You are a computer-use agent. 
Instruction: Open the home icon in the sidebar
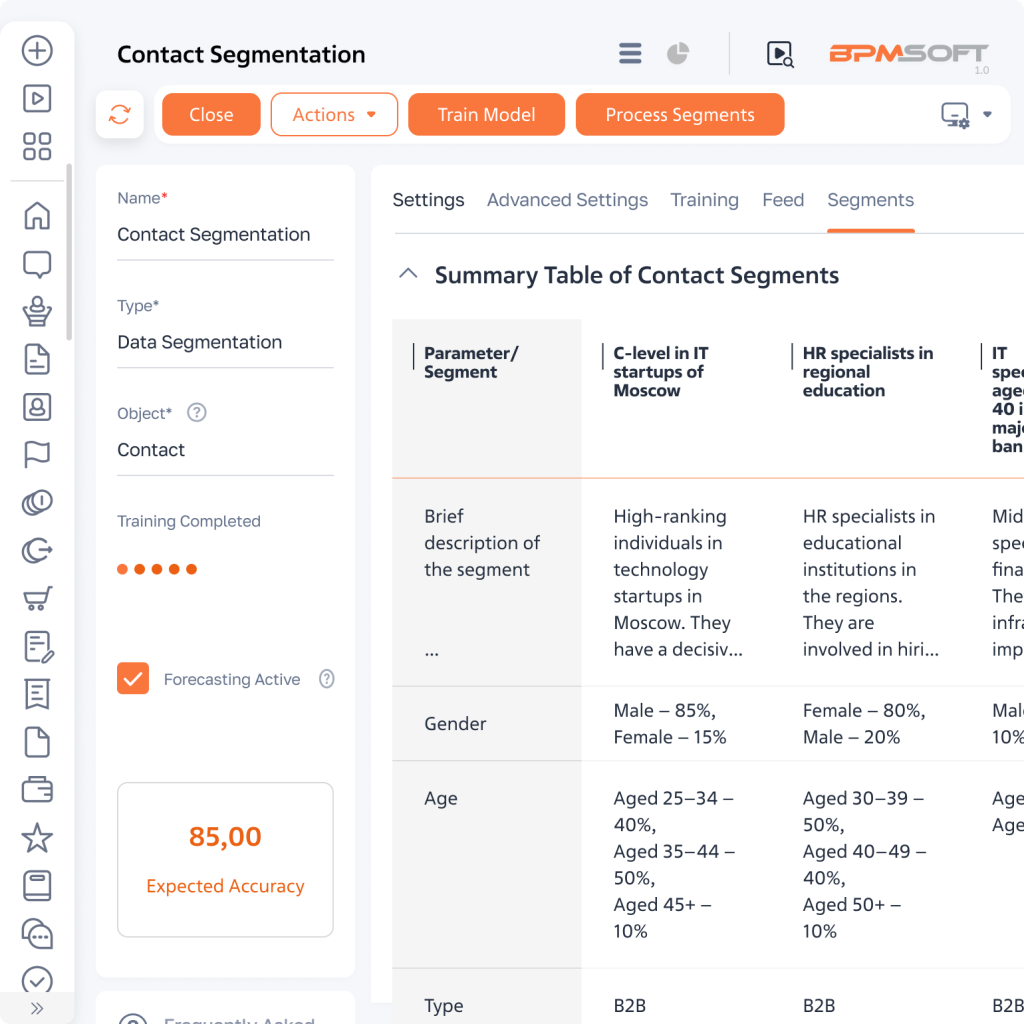click(37, 215)
